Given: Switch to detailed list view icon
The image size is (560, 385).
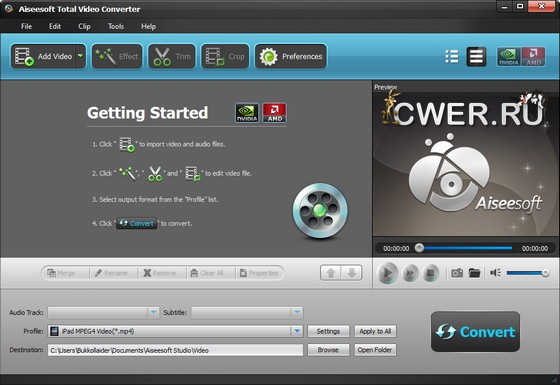Looking at the screenshot, I should click(452, 56).
